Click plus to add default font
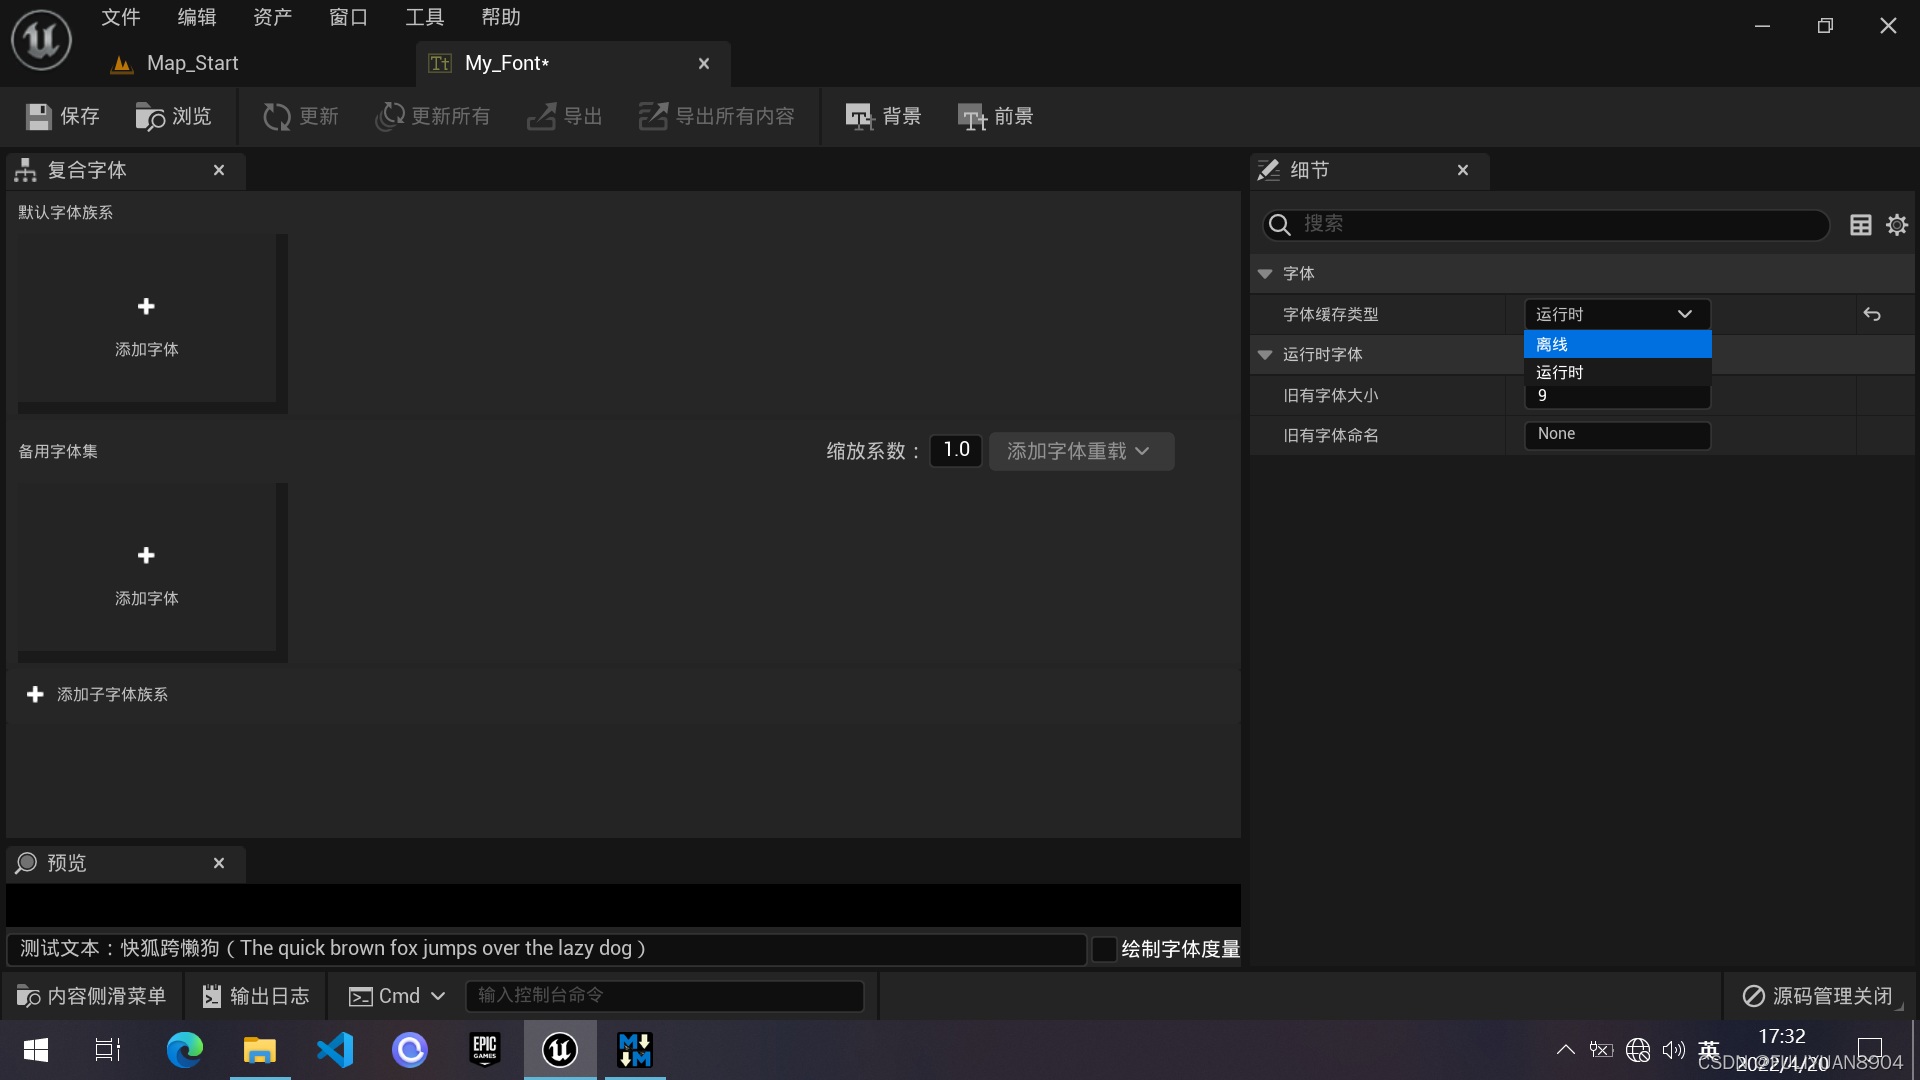 pyautogui.click(x=146, y=306)
